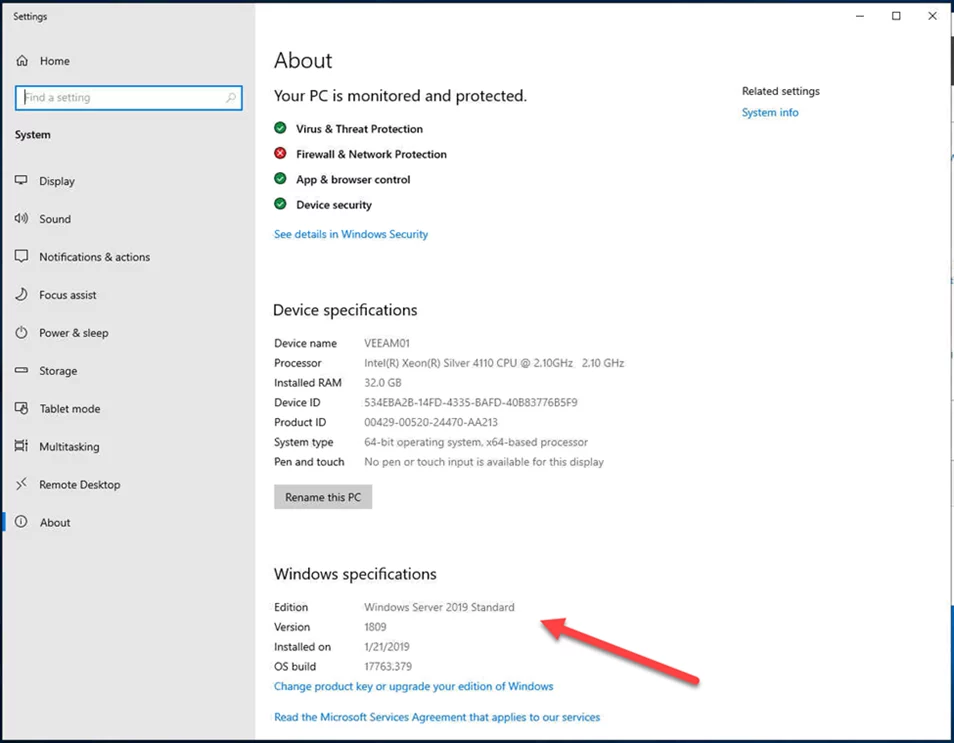954x743 pixels.
Task: Click the System info link
Action: click(770, 113)
